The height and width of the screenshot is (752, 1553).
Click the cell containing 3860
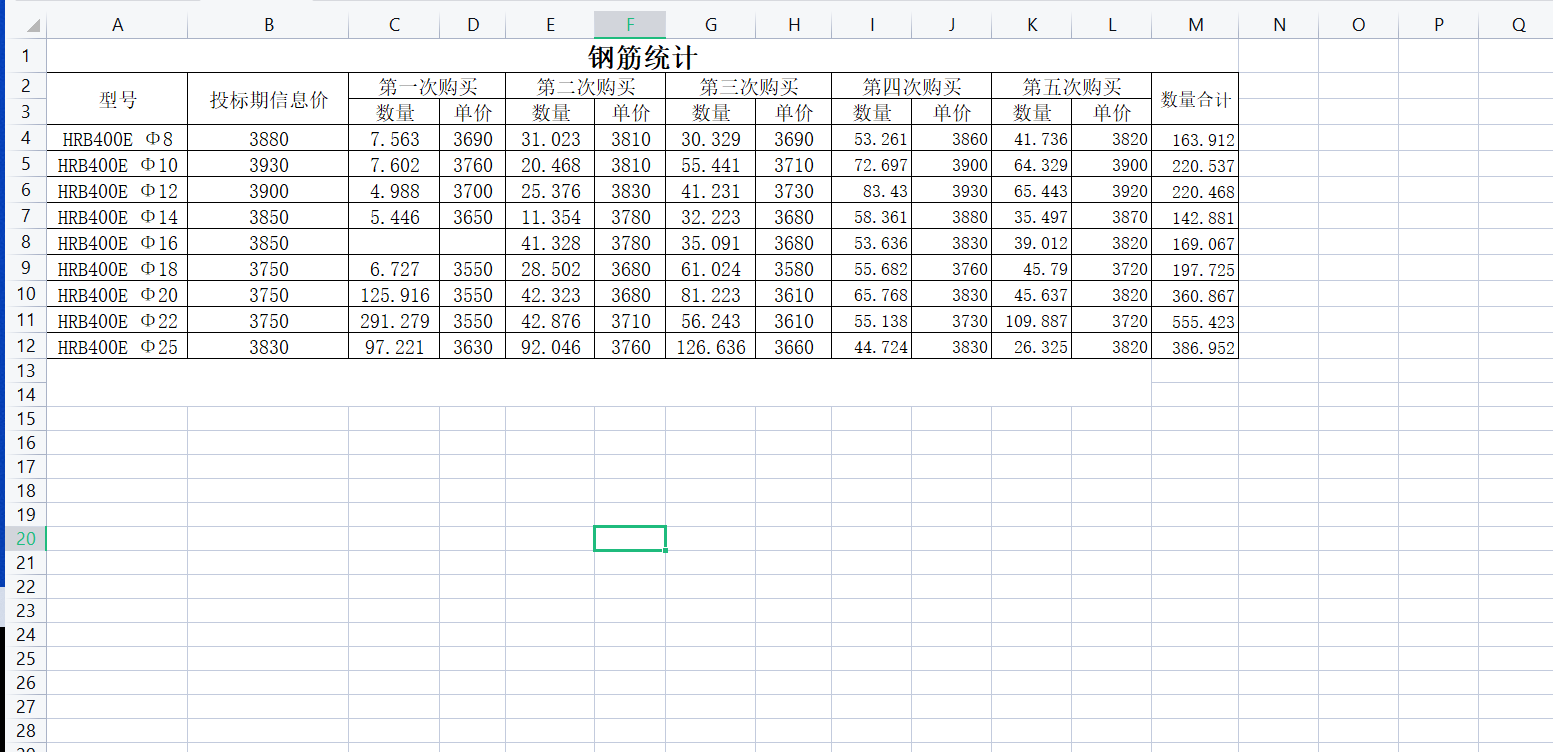[952, 138]
